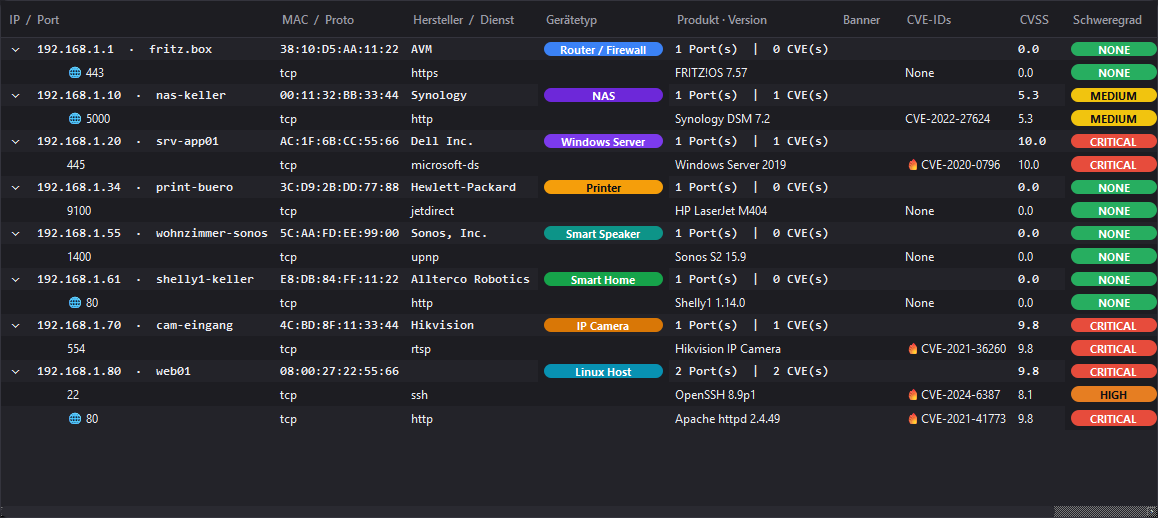
Task: Collapse the 192.168.1.10 nas-keller row
Action: (x=16, y=95)
